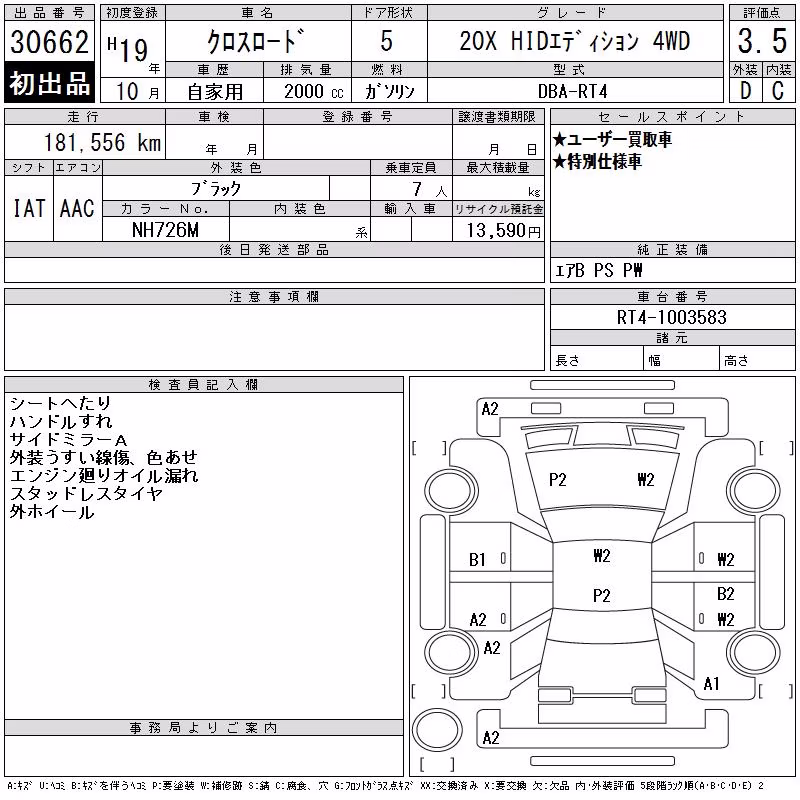Select the inspector note シートへたり
Viewport: 800px width, 800px height.
click(60, 403)
